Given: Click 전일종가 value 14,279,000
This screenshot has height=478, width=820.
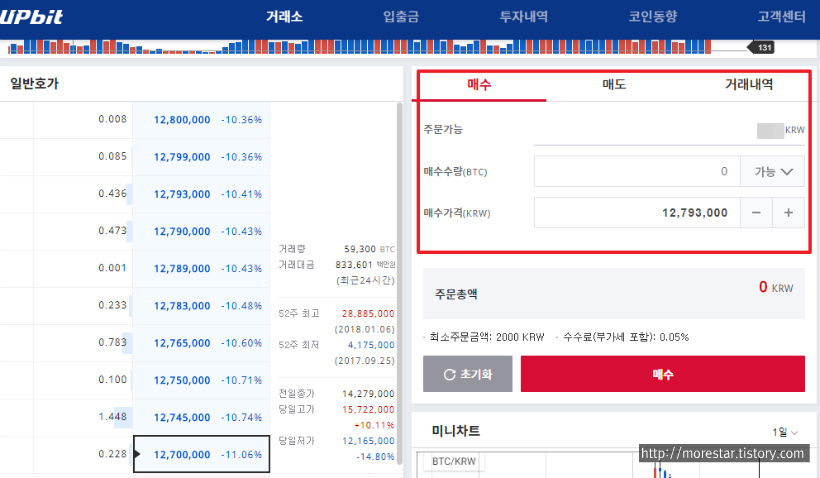Looking at the screenshot, I should [368, 393].
